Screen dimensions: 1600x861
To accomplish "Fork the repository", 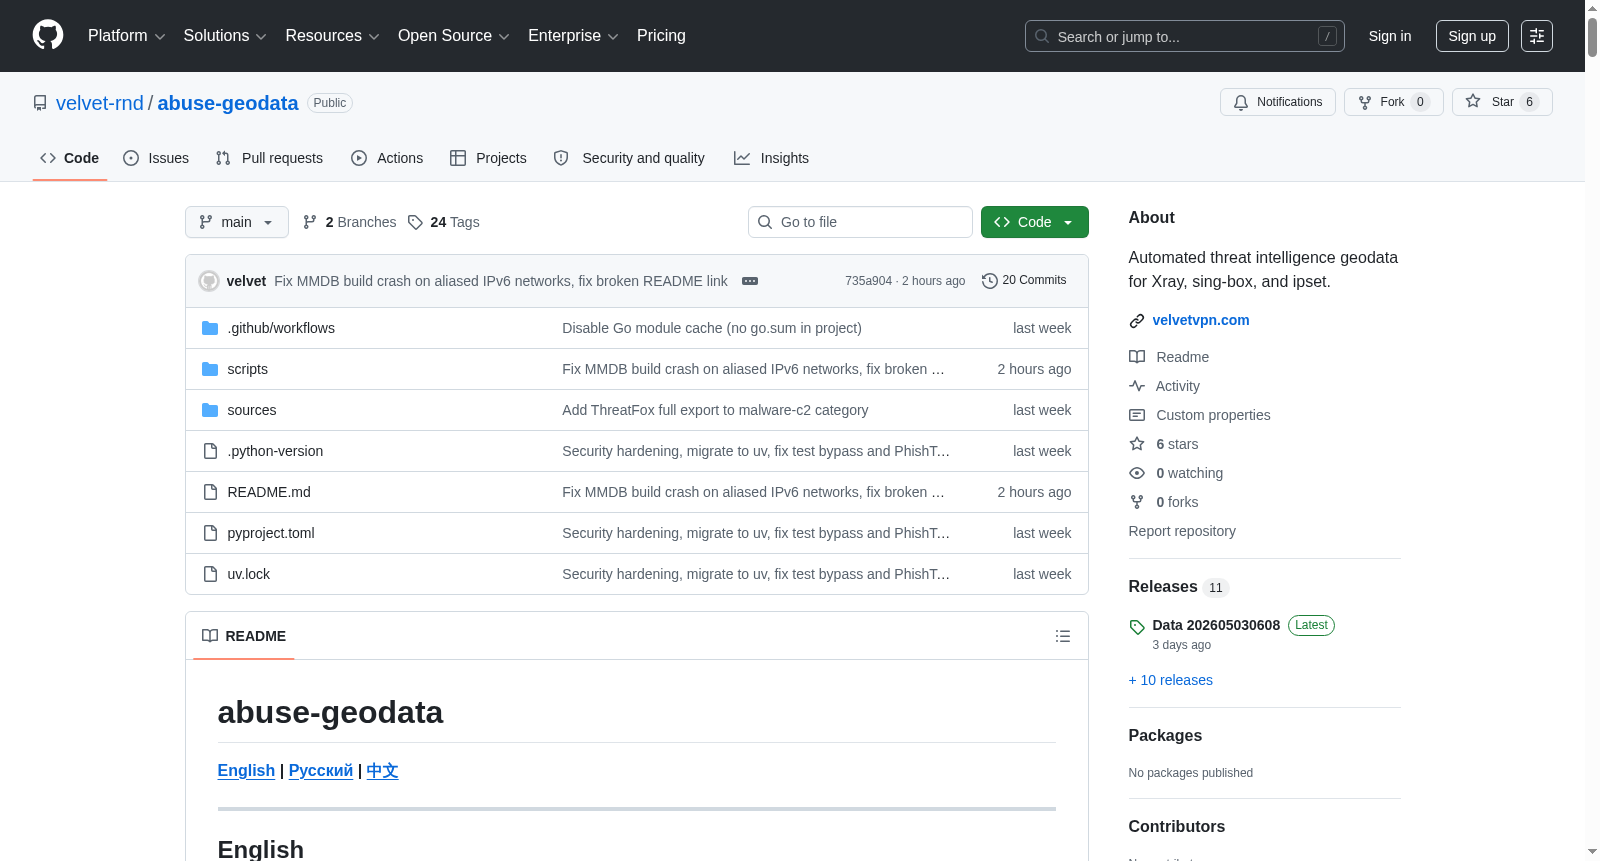I will pyautogui.click(x=1394, y=102).
